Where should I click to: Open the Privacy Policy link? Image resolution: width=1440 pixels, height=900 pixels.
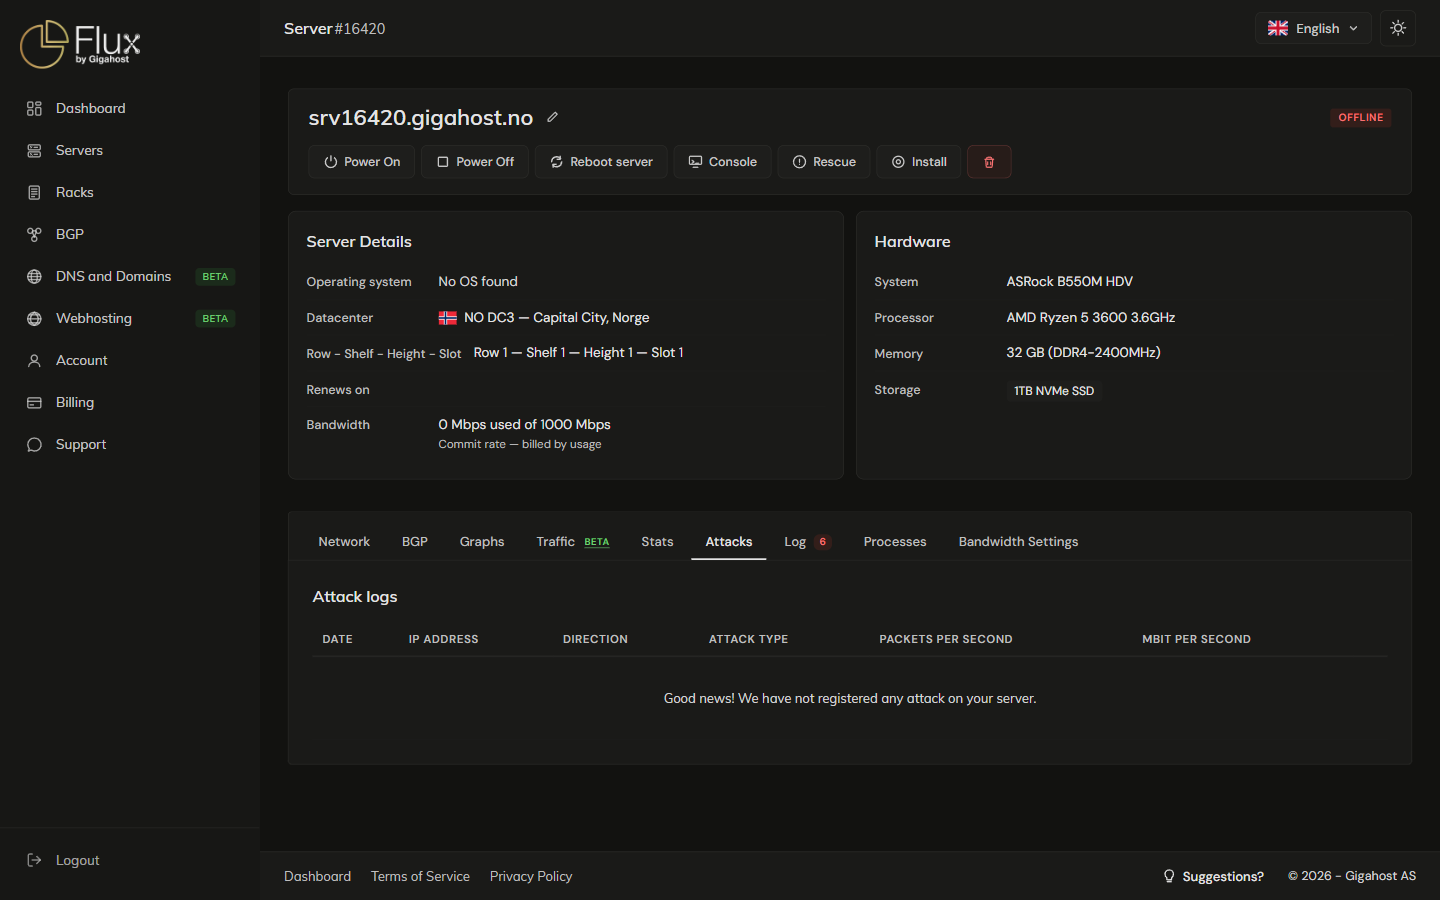[531, 876]
